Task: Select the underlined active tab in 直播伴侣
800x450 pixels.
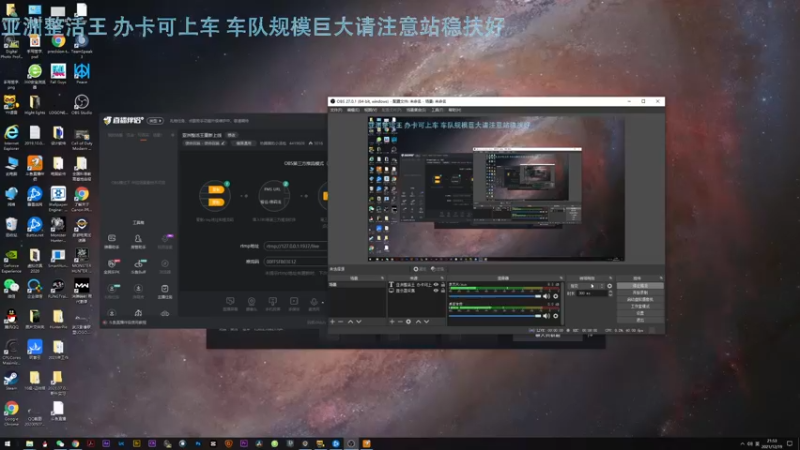Action: [144, 136]
